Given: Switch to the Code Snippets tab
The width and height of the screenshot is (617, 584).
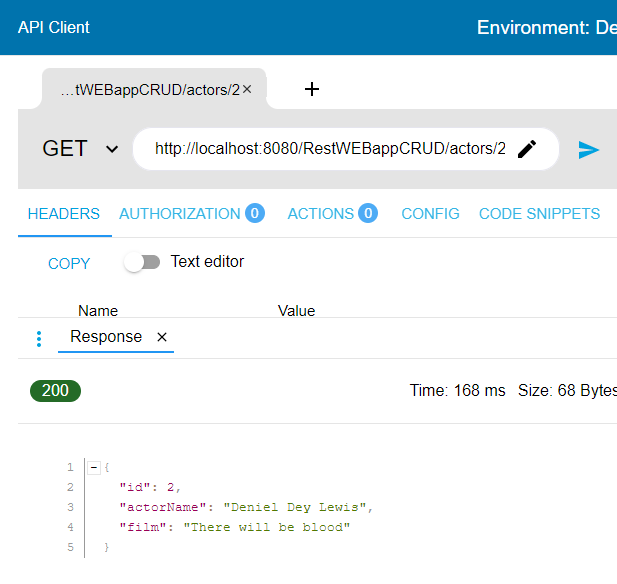Looking at the screenshot, I should point(539,214).
